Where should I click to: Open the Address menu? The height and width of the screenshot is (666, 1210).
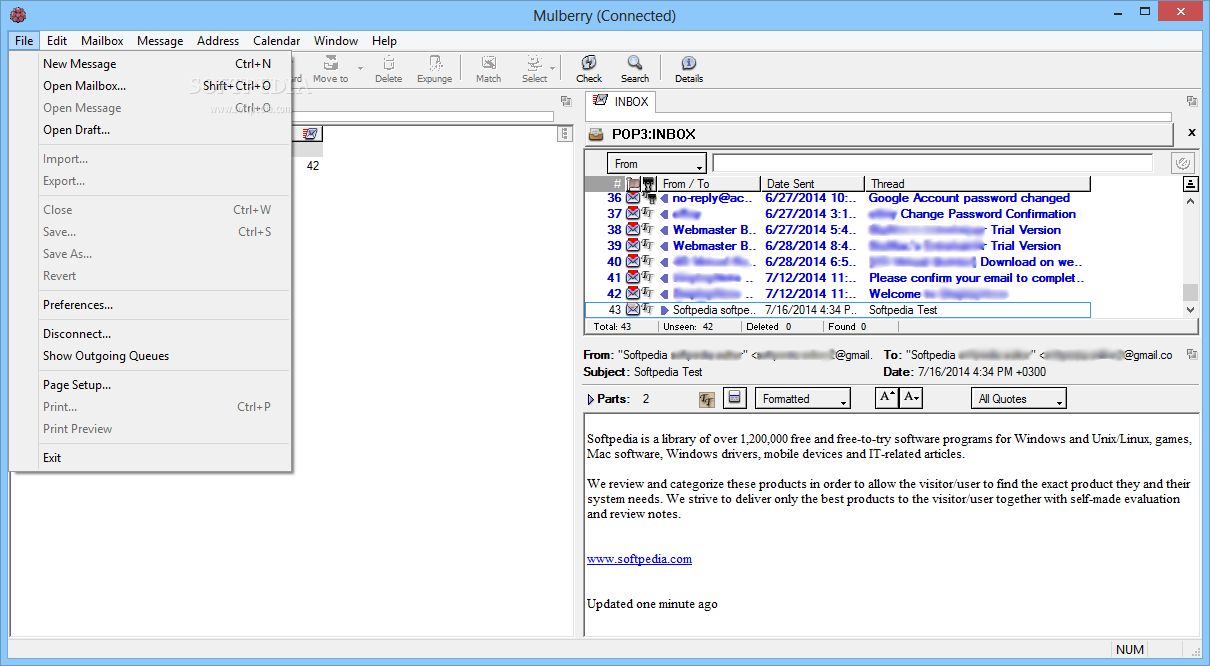pos(218,41)
